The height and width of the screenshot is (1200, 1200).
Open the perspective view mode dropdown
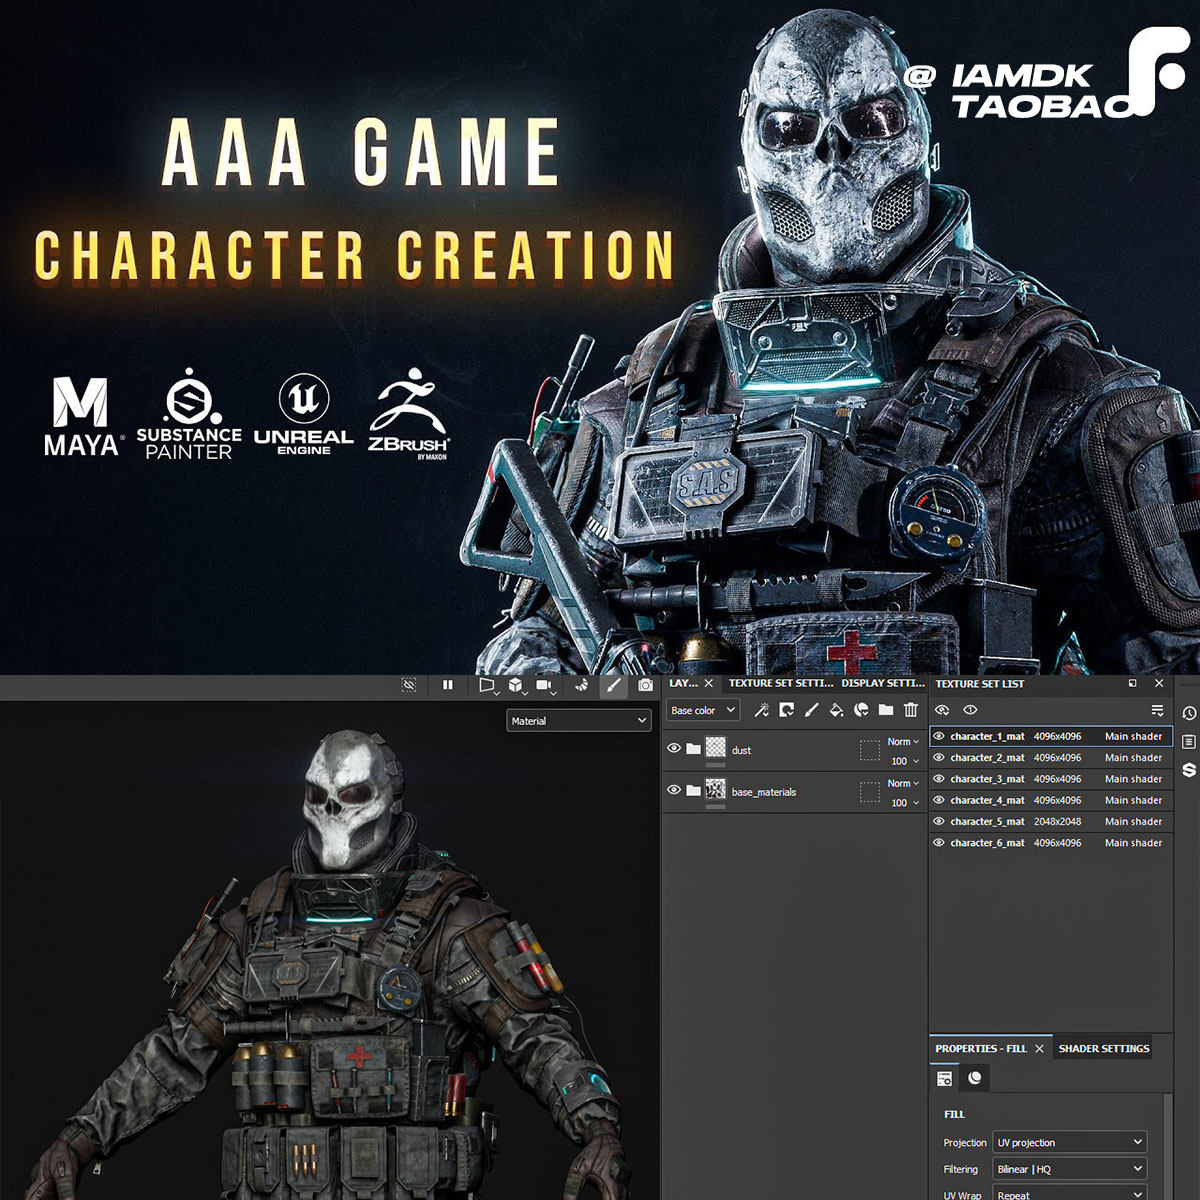coord(487,686)
